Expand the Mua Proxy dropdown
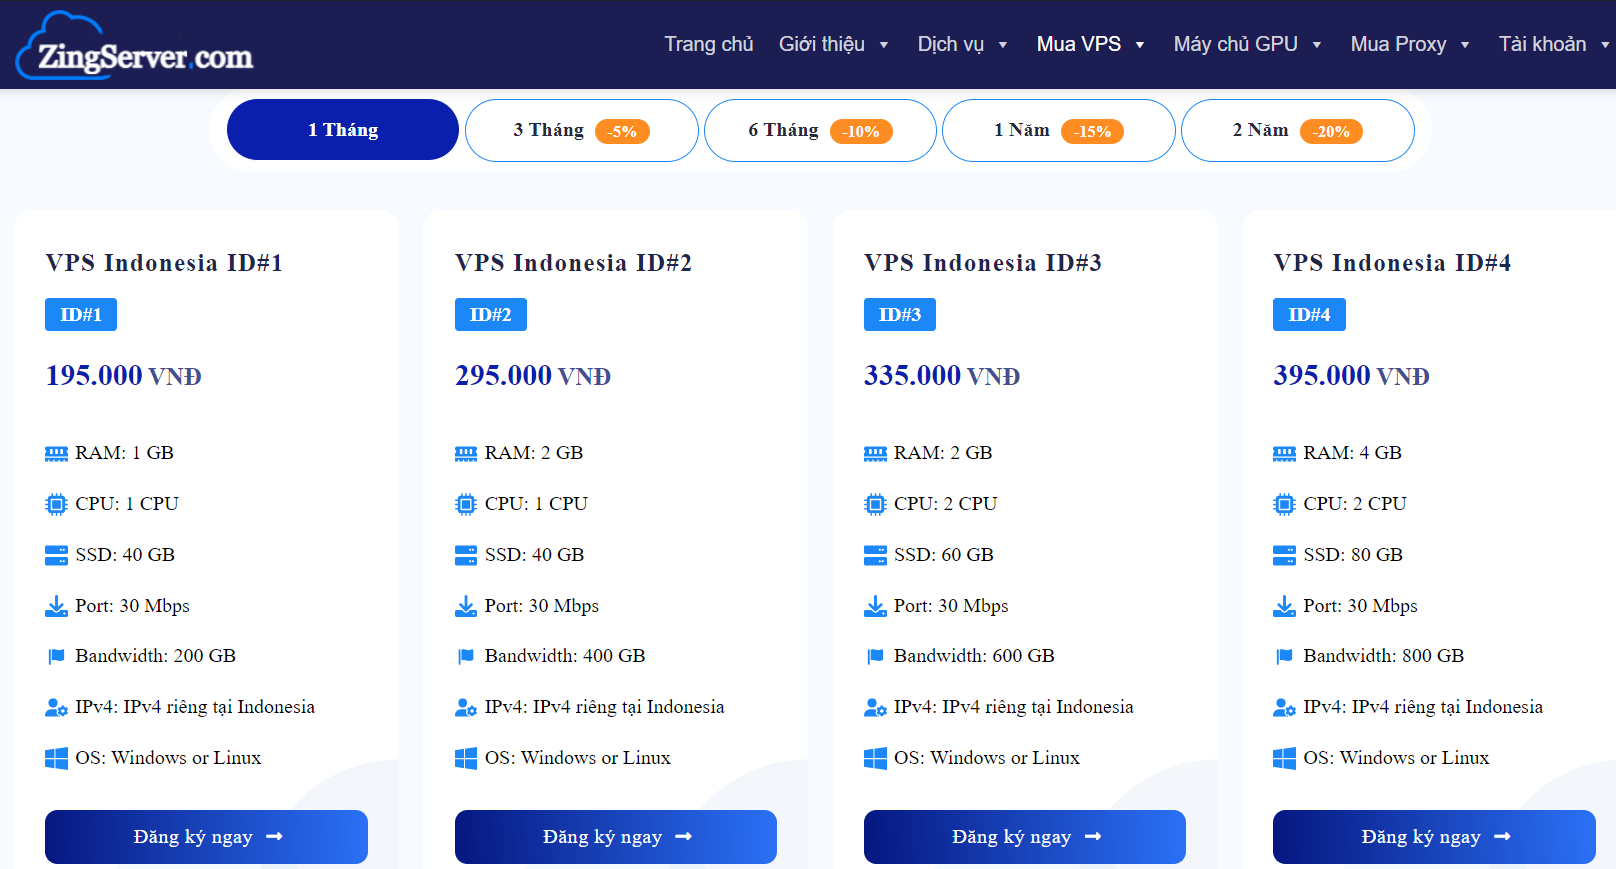1616x869 pixels. pos(1410,44)
